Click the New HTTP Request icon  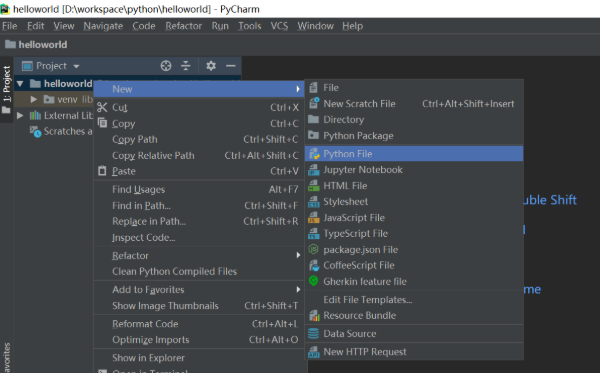[x=314, y=352]
